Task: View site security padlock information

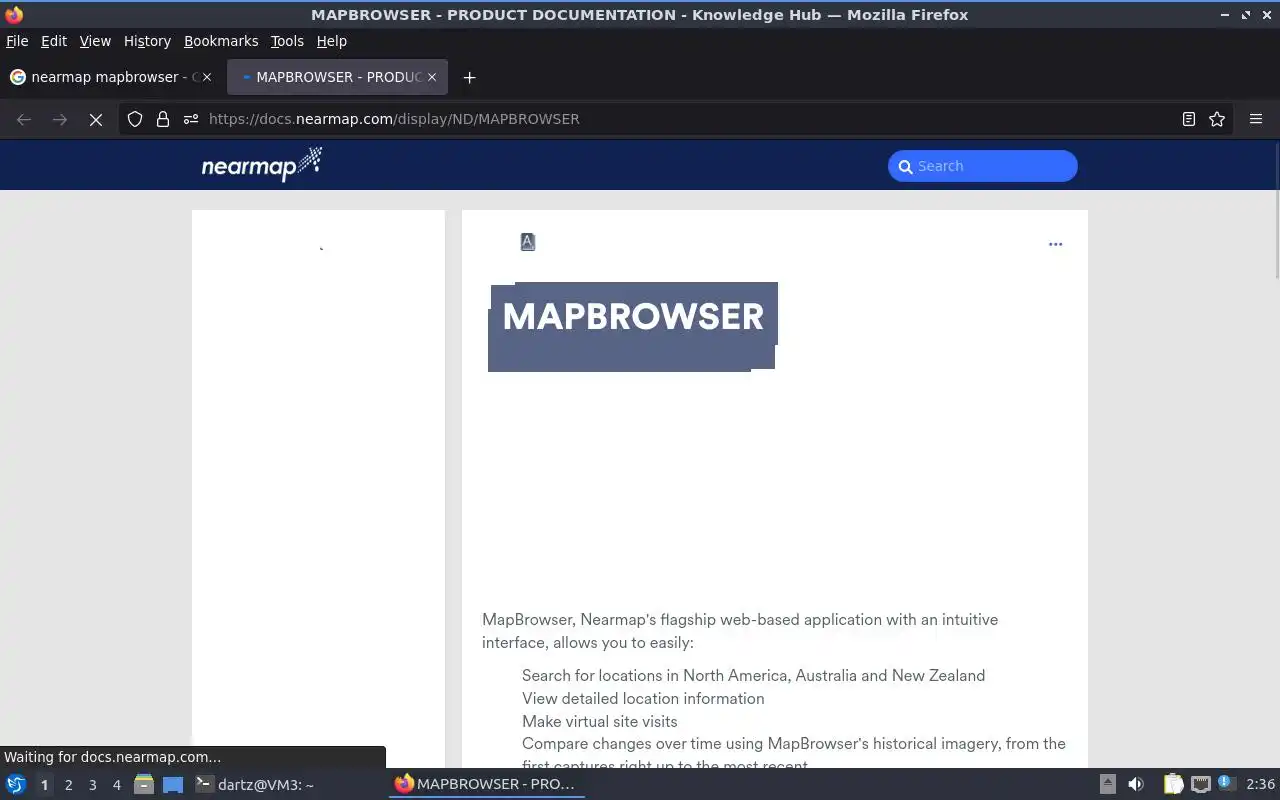Action: coord(163,119)
